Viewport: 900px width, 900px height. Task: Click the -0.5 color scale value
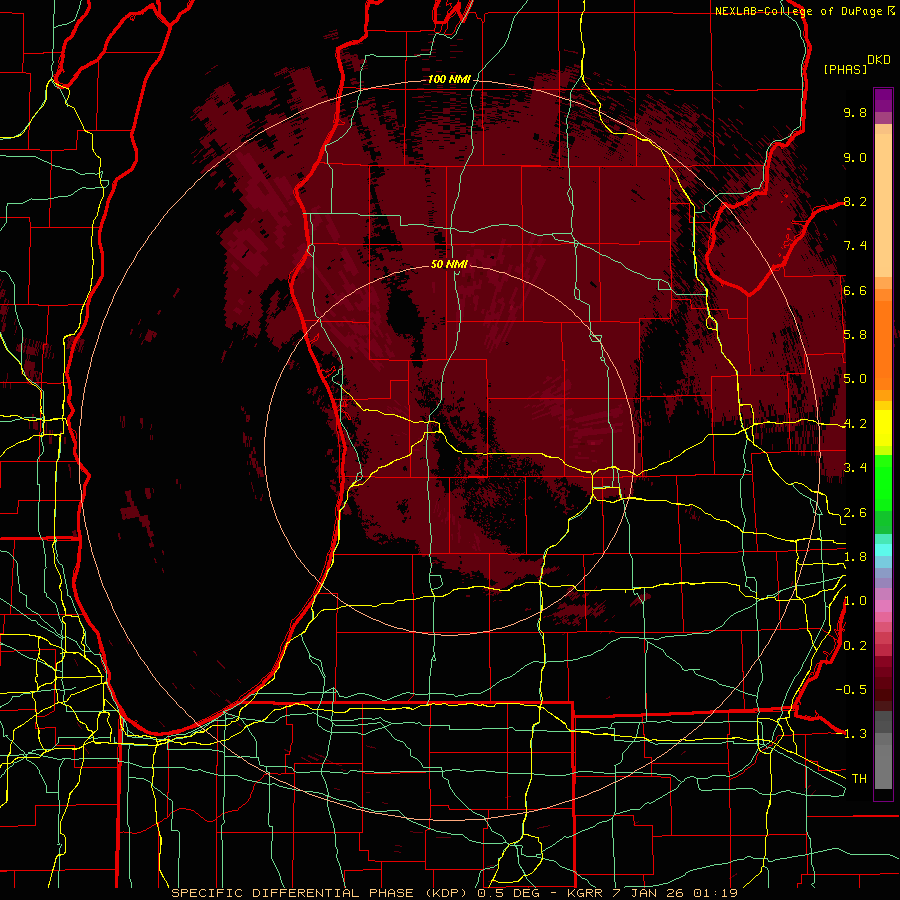point(851,689)
